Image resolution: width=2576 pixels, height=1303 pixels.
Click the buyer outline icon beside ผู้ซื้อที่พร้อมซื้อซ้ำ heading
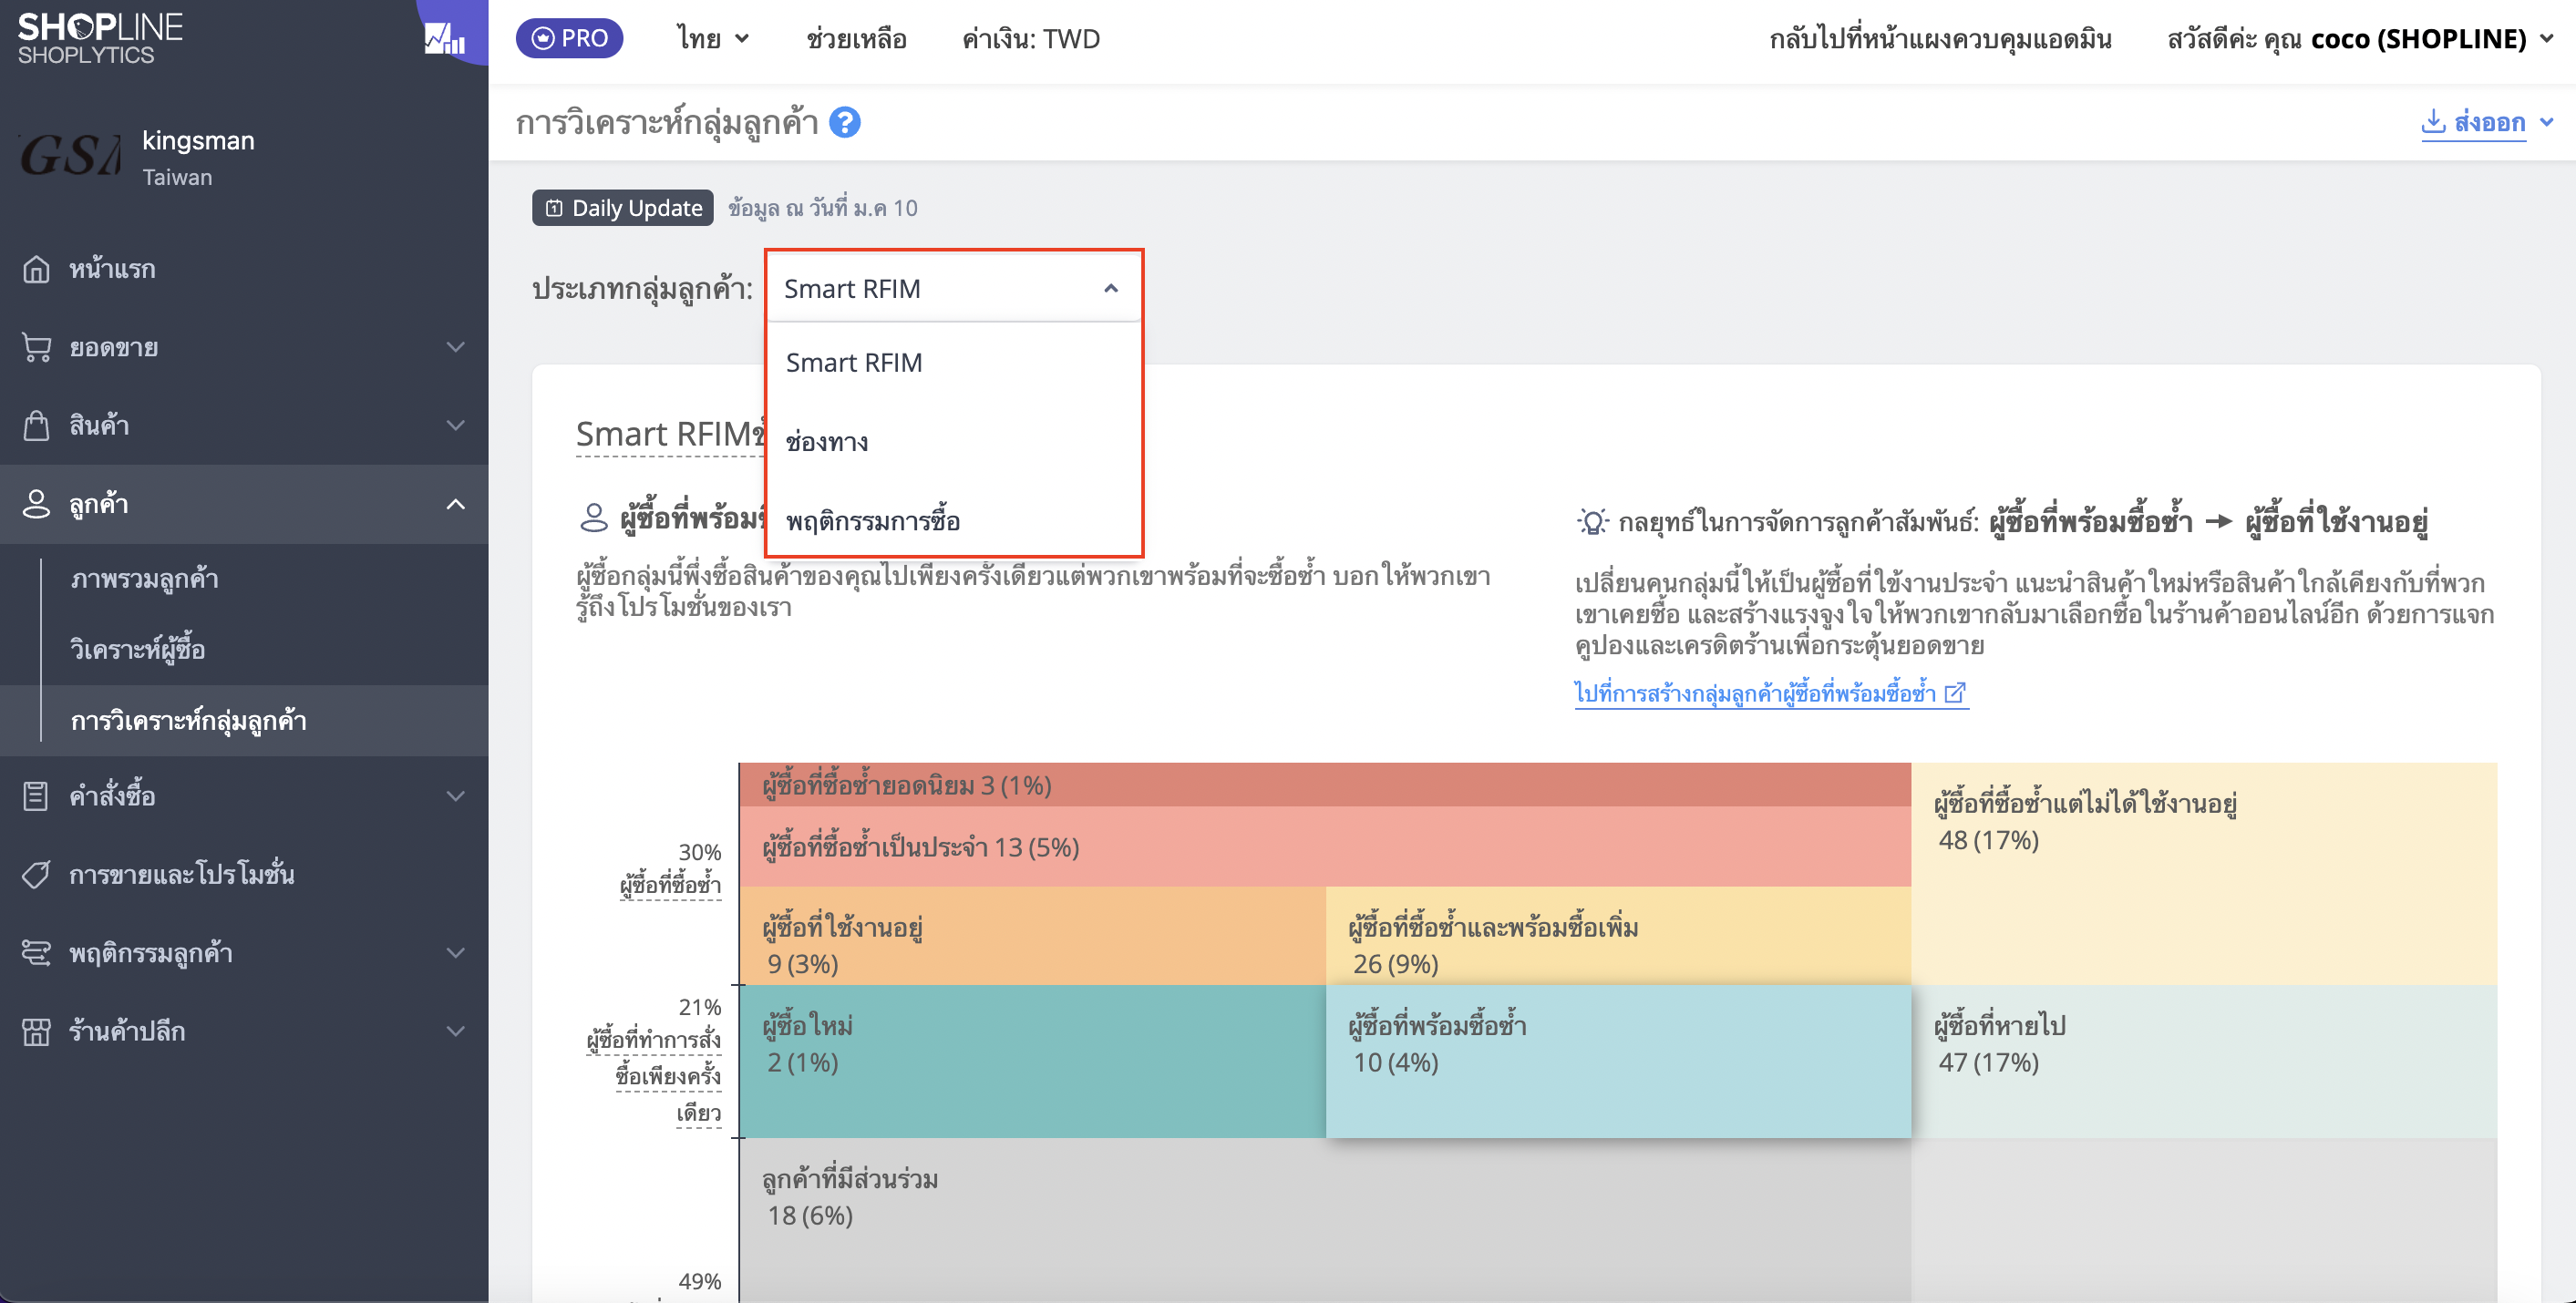[x=594, y=518]
